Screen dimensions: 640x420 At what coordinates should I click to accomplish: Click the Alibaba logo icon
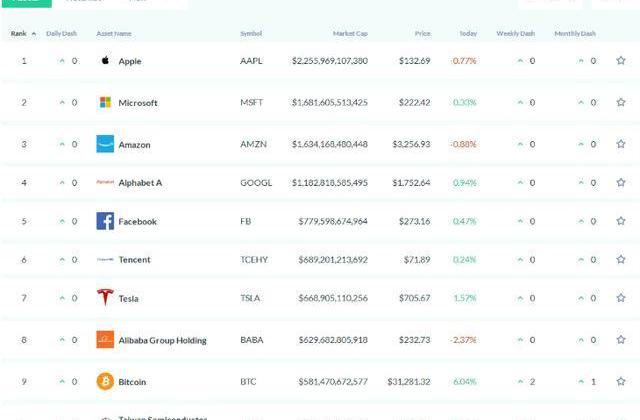coord(105,339)
